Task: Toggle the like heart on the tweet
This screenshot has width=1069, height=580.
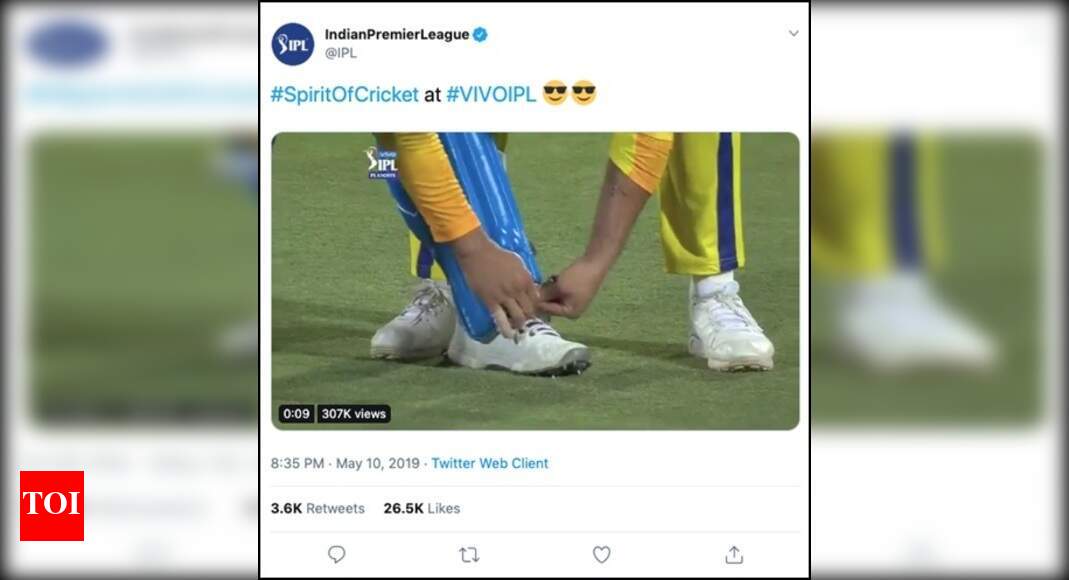Action: coord(601,554)
